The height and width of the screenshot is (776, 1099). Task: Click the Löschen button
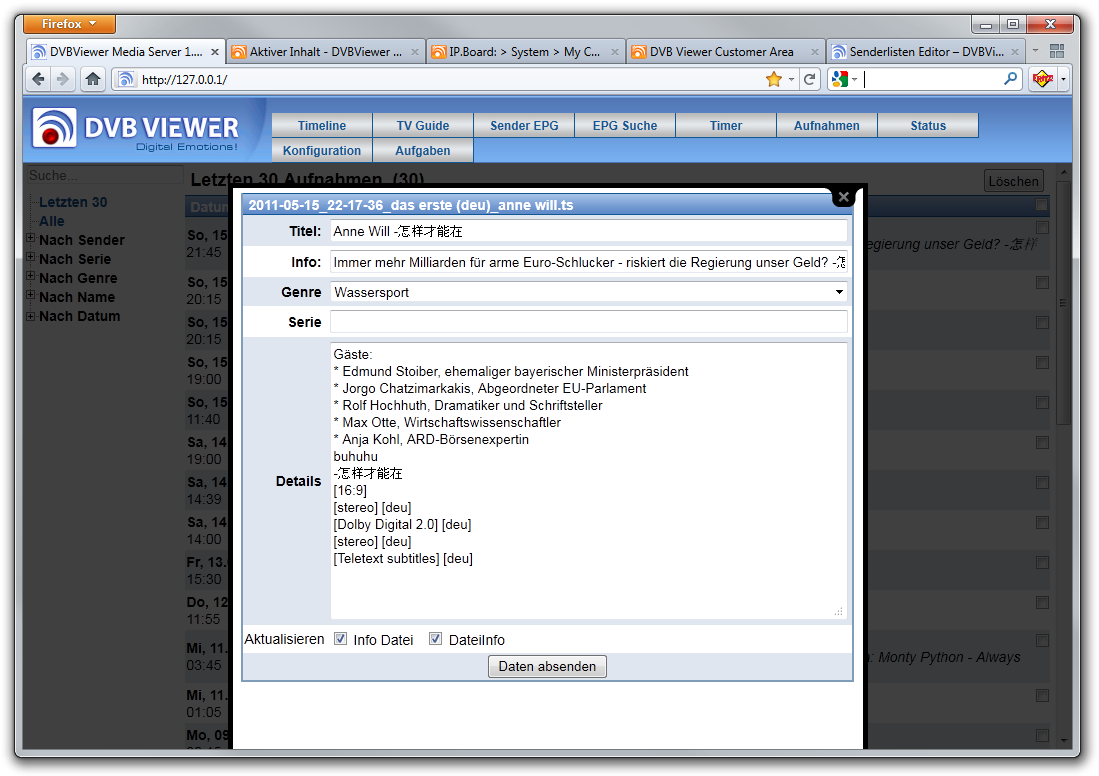tap(1013, 181)
